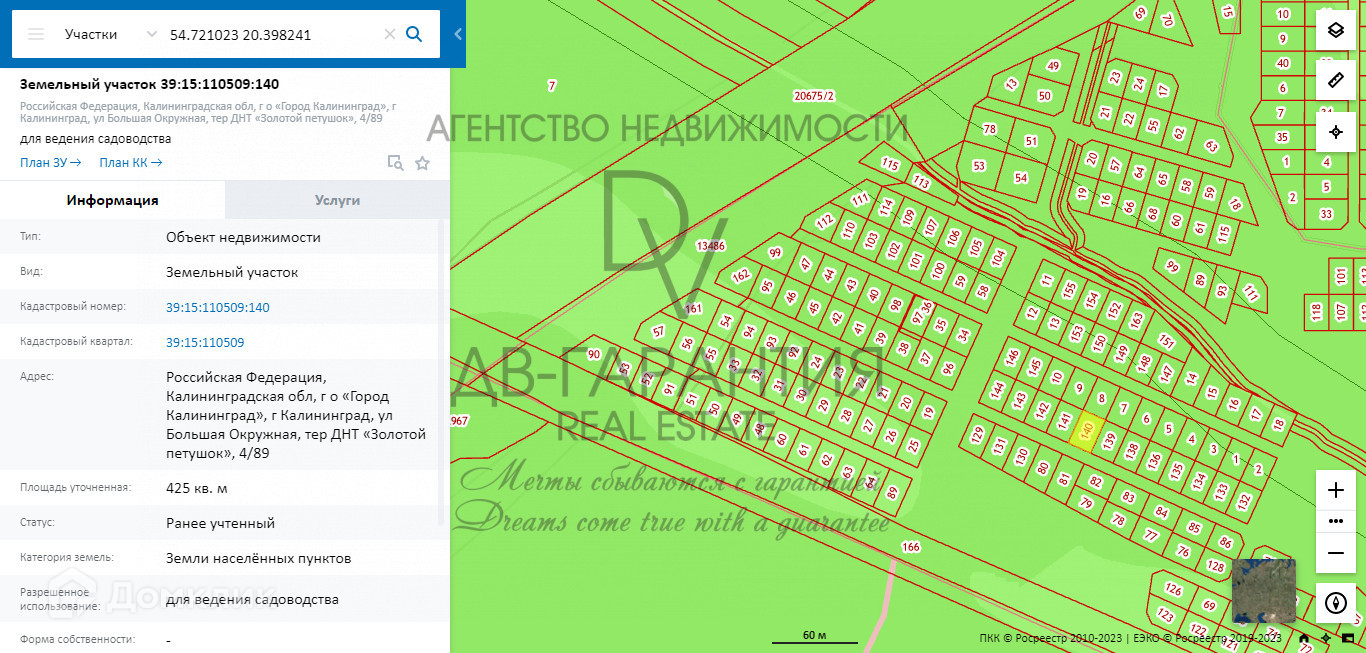
Task: Collapse the left information panel
Action: tap(458, 34)
